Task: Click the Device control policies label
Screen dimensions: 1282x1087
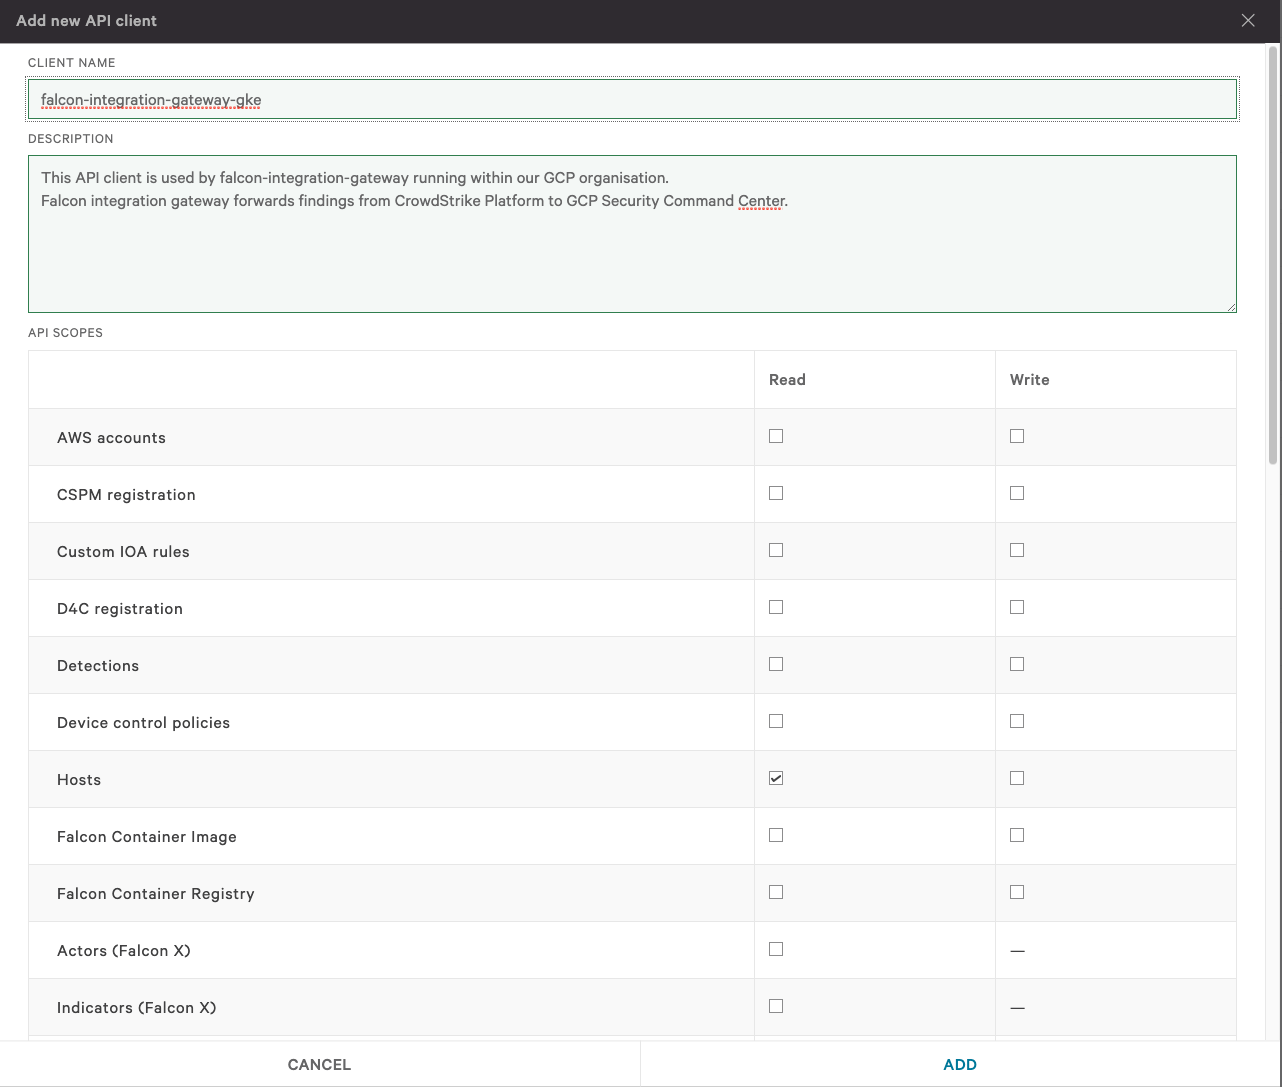Action: (x=143, y=723)
